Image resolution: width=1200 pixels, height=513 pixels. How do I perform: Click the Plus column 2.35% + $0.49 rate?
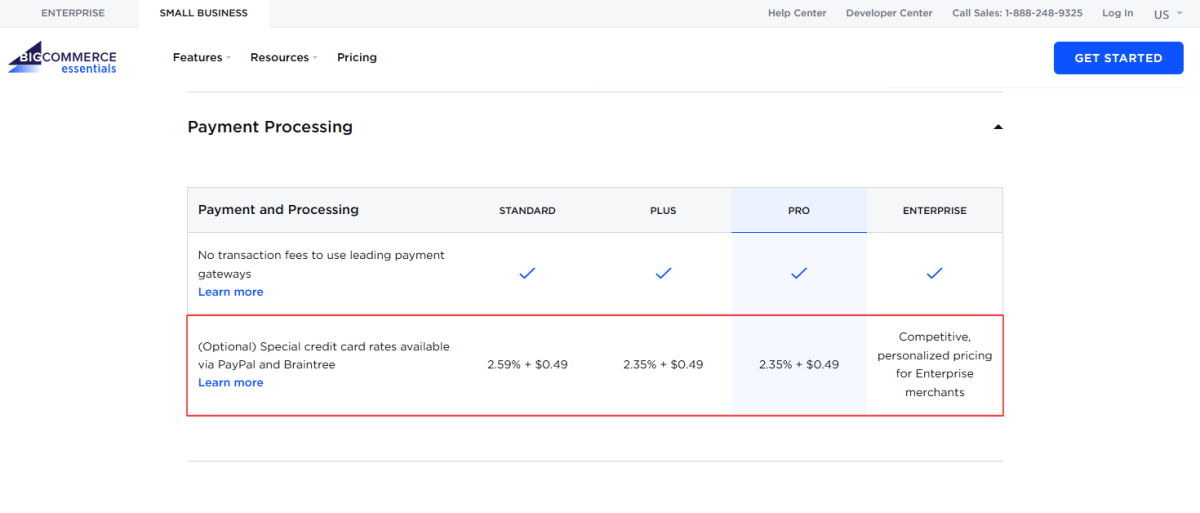[663, 365]
